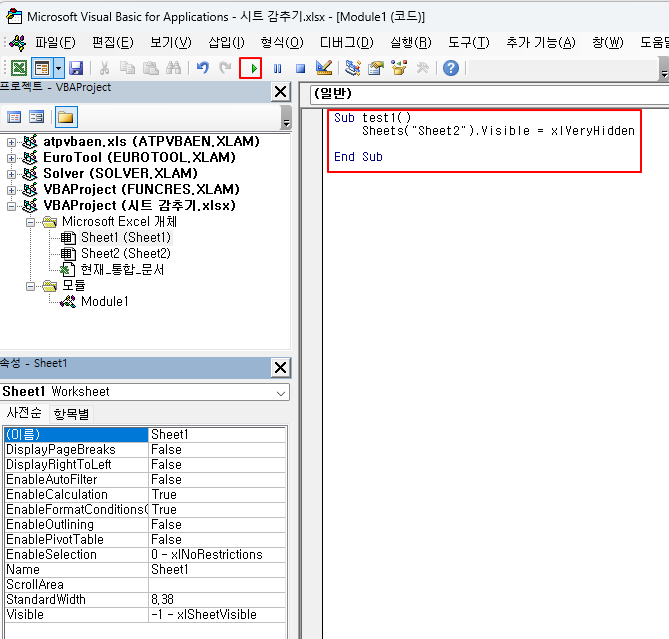Select Sheet2 (Sheet2) in the project tree
The height and width of the screenshot is (639, 669).
[126, 253]
